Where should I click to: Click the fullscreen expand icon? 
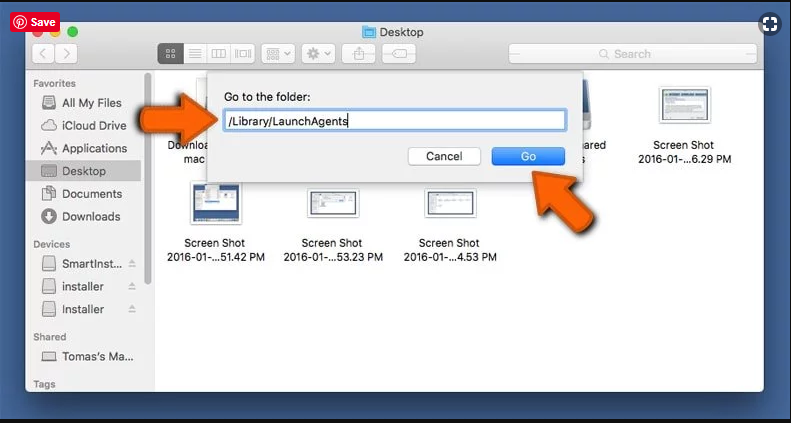(770, 24)
